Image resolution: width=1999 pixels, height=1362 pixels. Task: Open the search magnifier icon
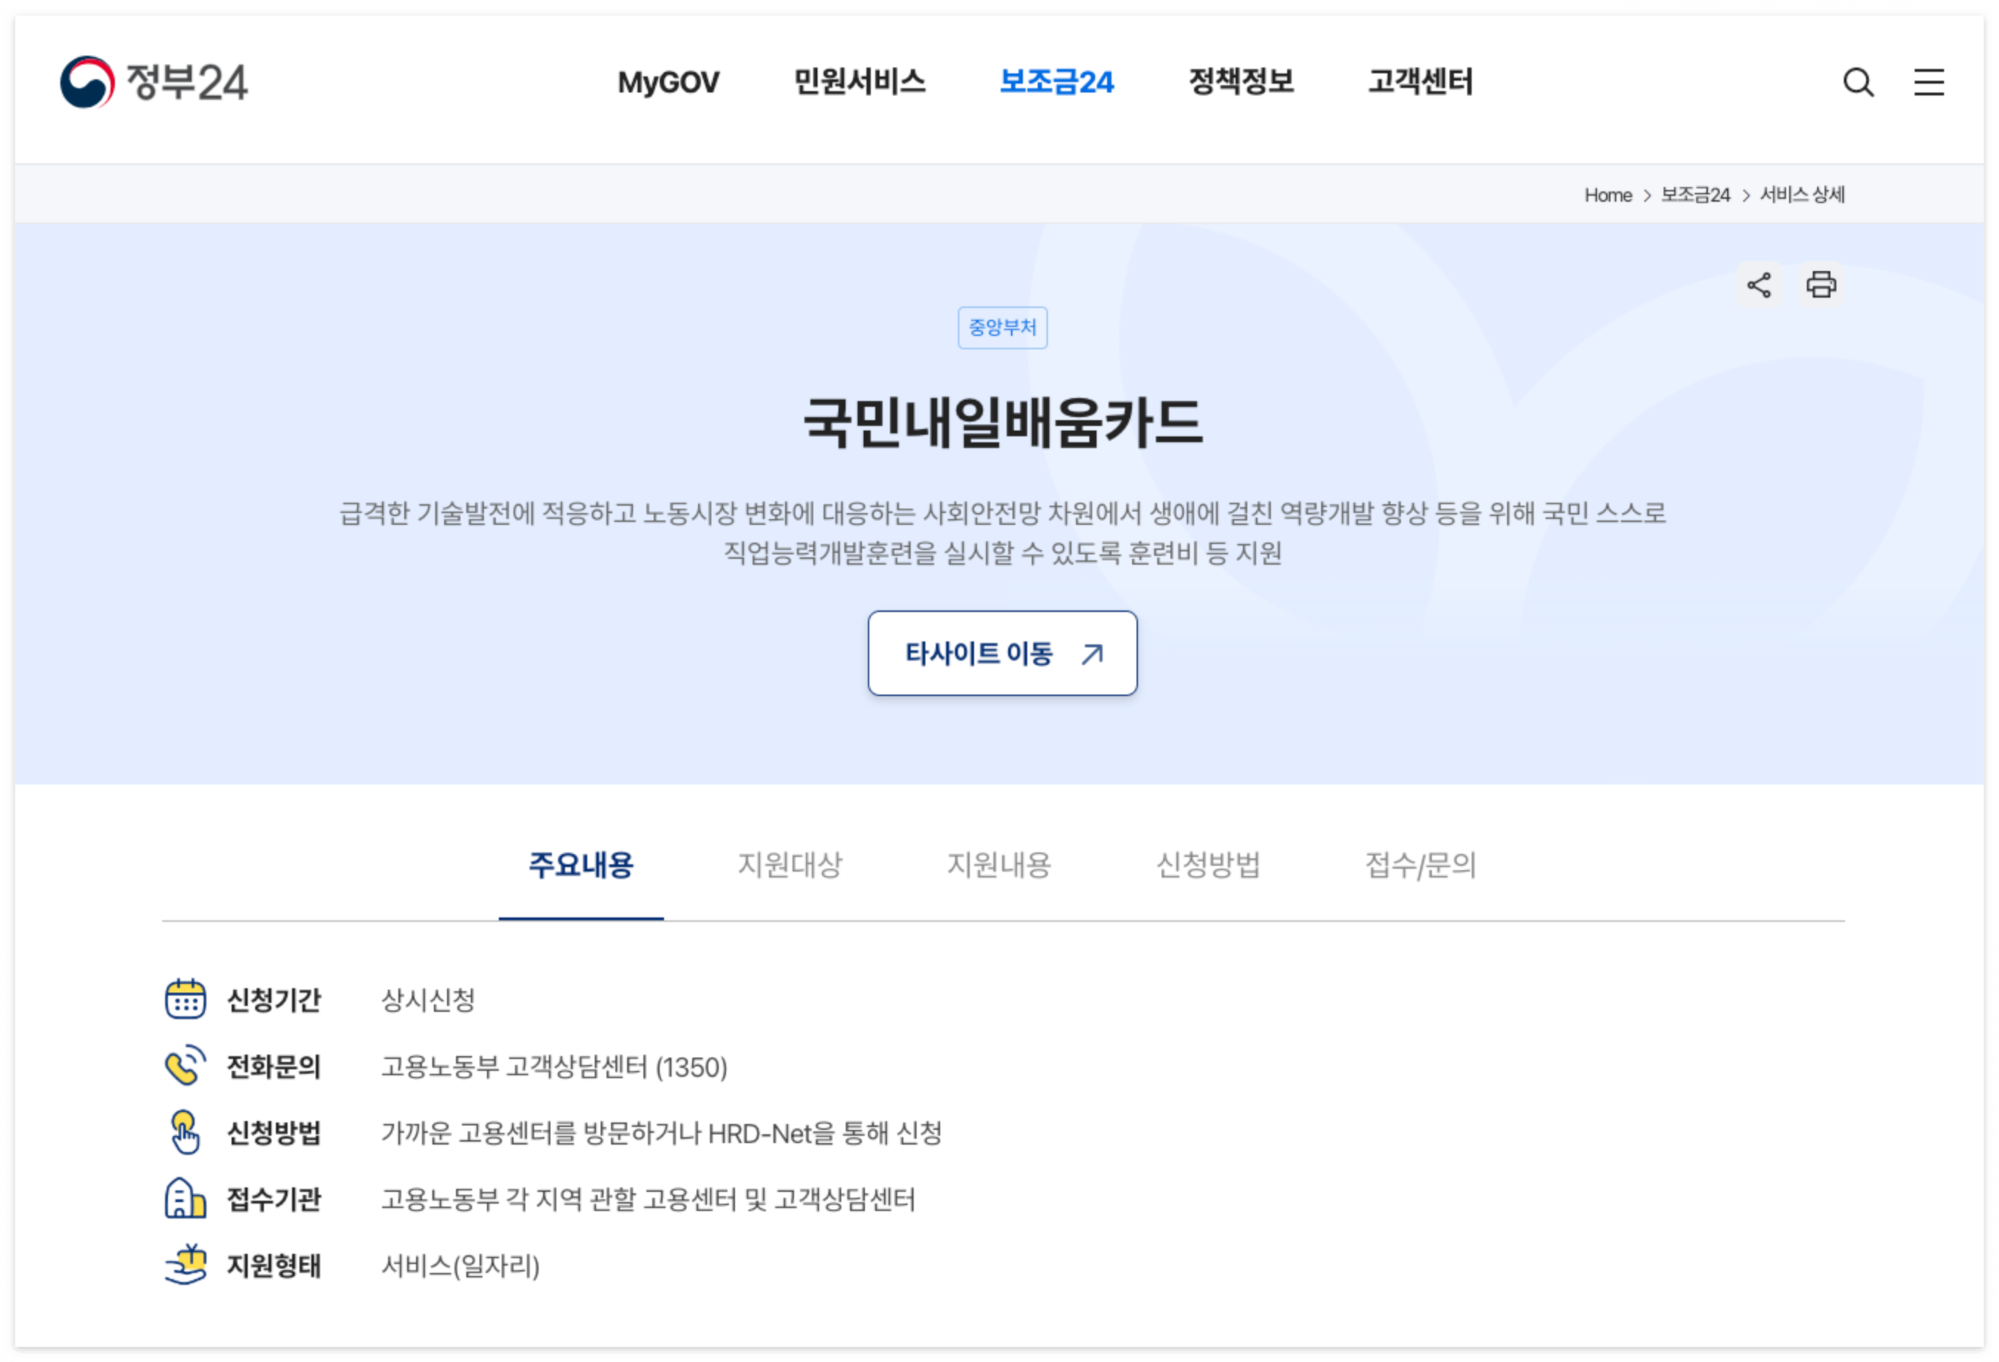coord(1857,82)
